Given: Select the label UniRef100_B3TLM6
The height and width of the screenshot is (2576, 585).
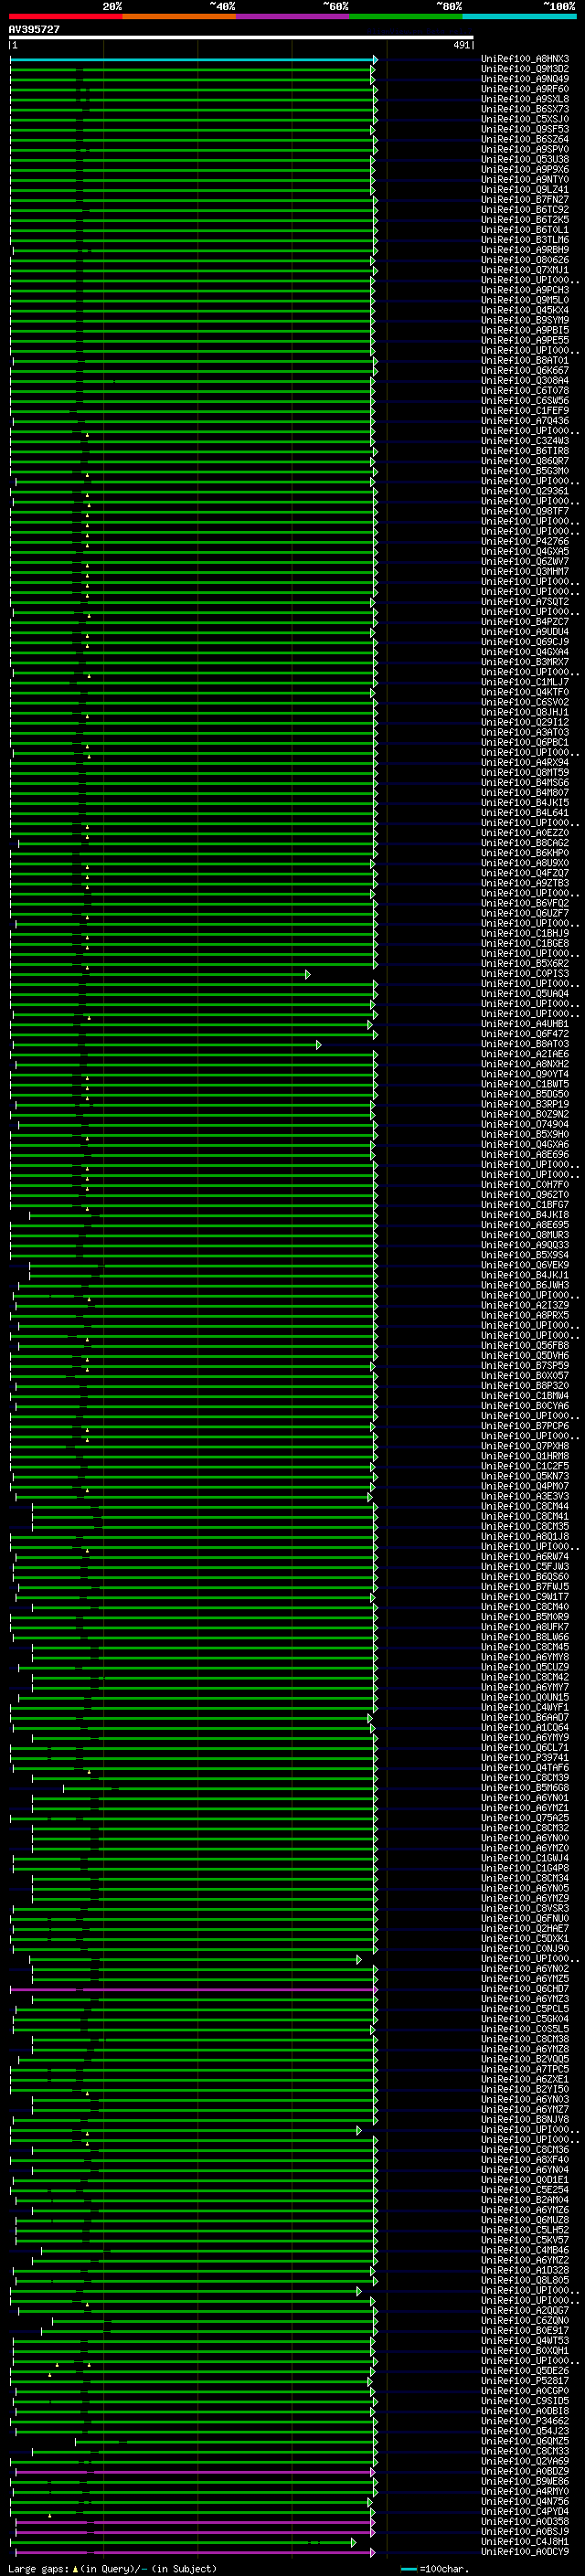Looking at the screenshot, I should coord(525,240).
